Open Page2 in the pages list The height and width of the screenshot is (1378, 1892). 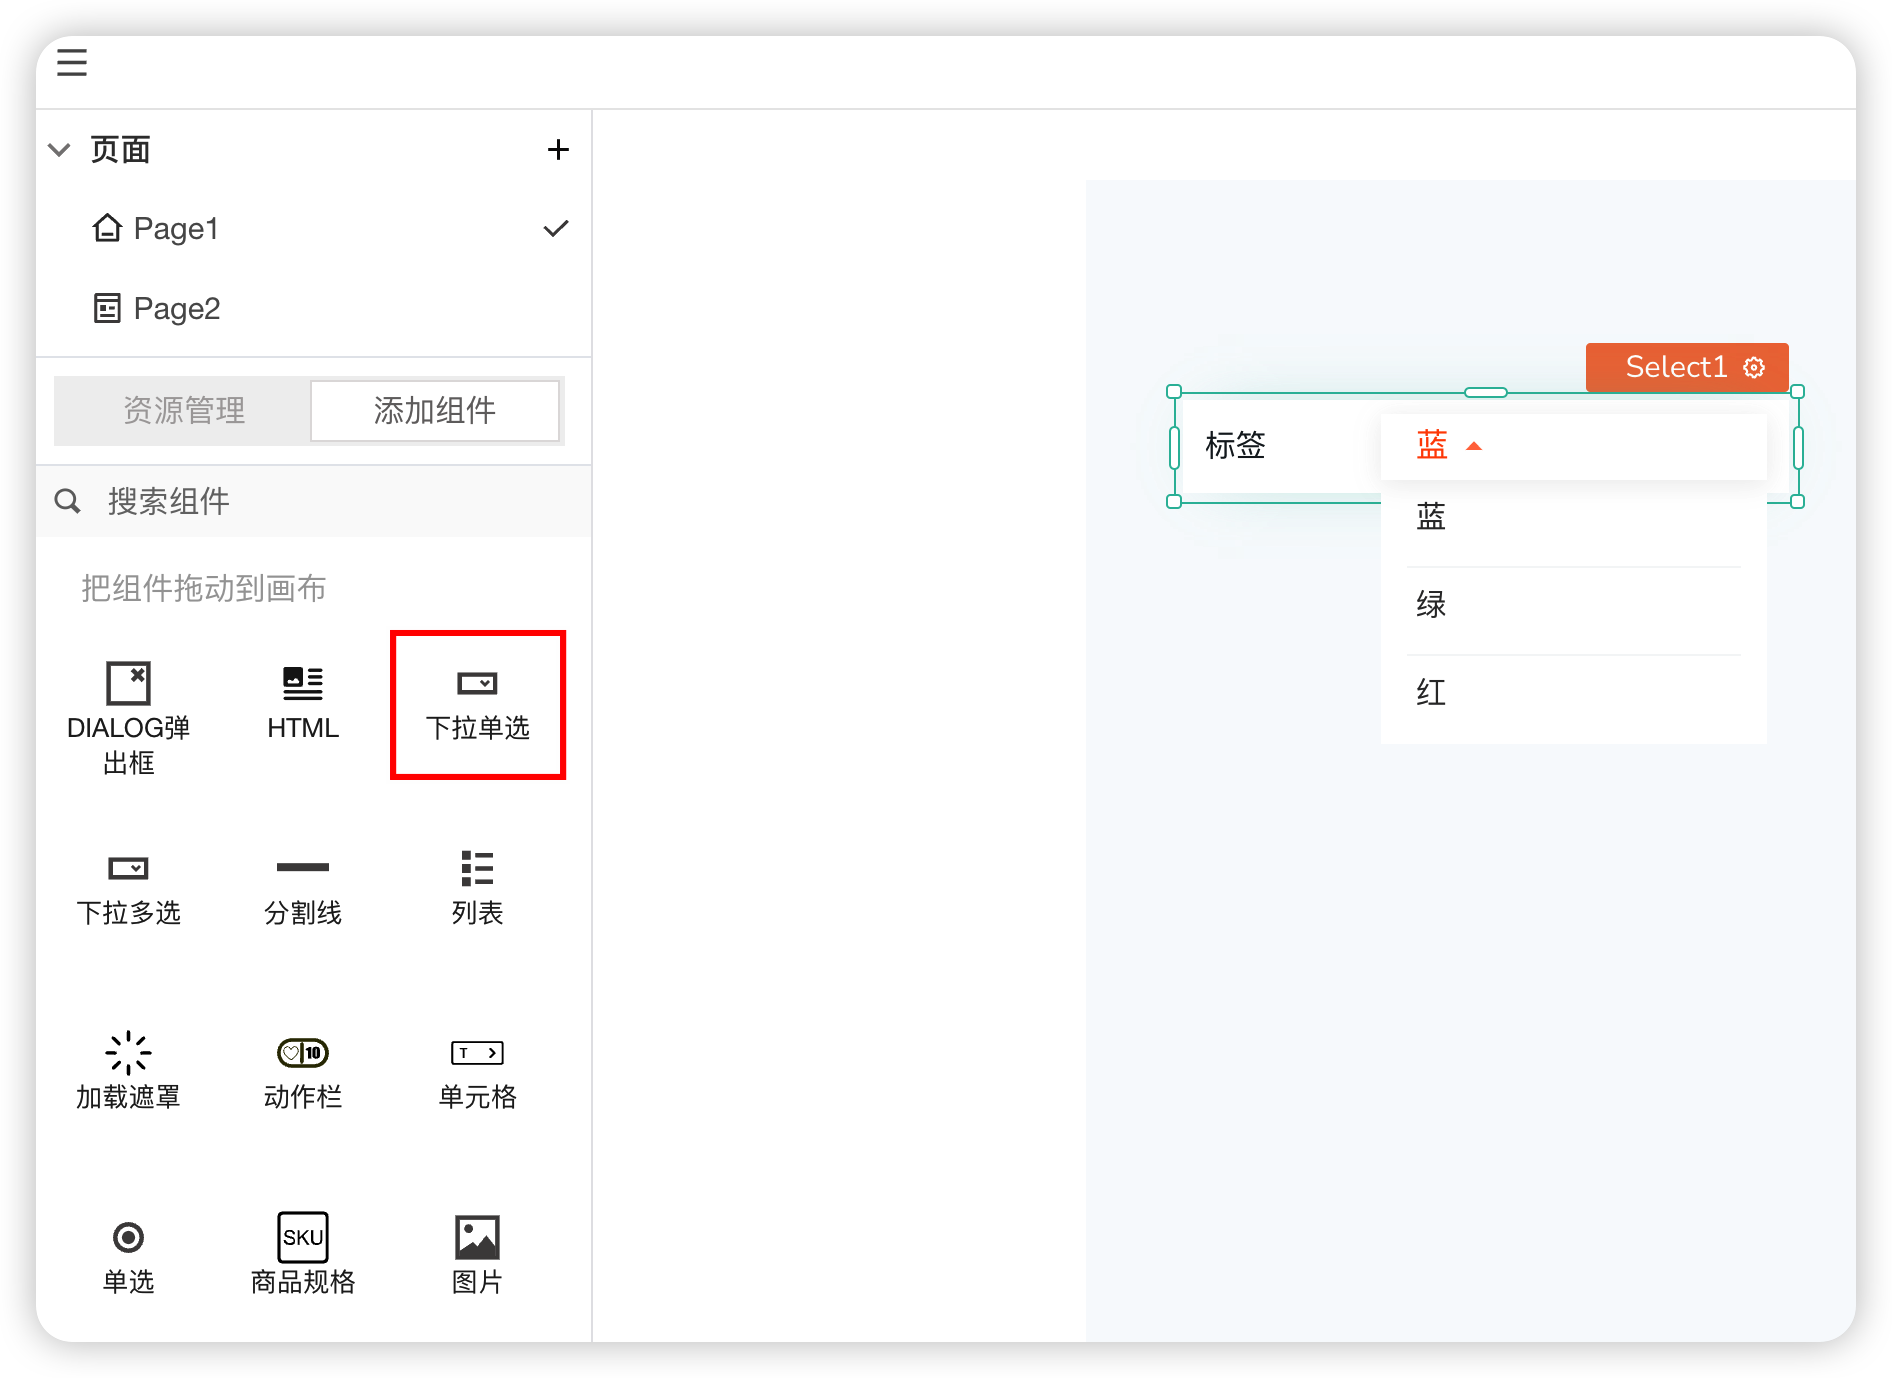[x=176, y=309]
